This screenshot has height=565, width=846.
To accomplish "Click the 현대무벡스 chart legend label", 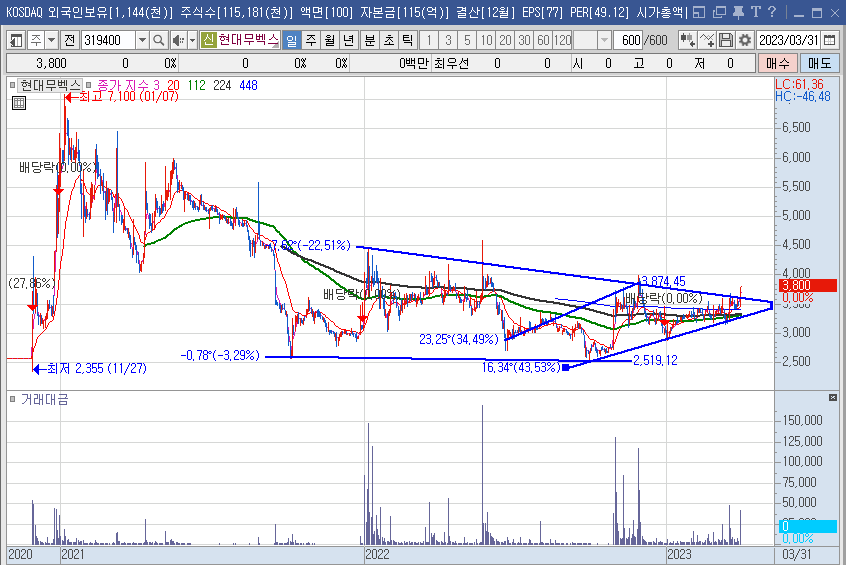I will point(50,85).
